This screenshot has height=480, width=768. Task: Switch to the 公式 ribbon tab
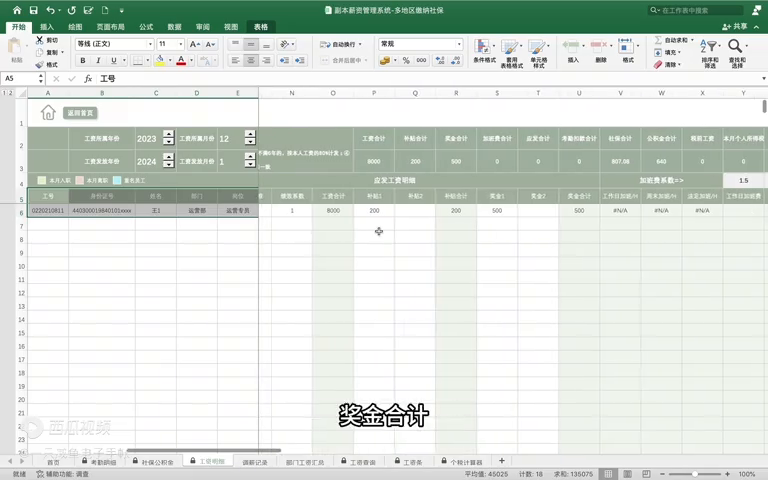pyautogui.click(x=146, y=27)
